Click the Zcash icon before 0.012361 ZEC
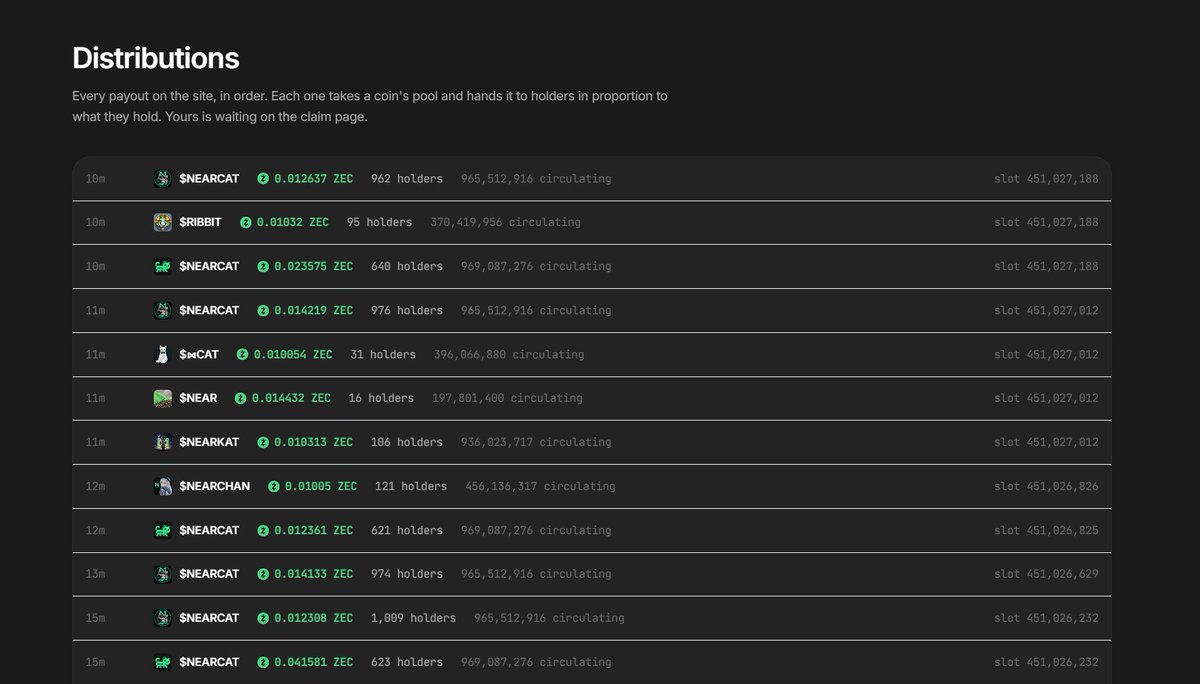Image resolution: width=1200 pixels, height=684 pixels. [263, 531]
